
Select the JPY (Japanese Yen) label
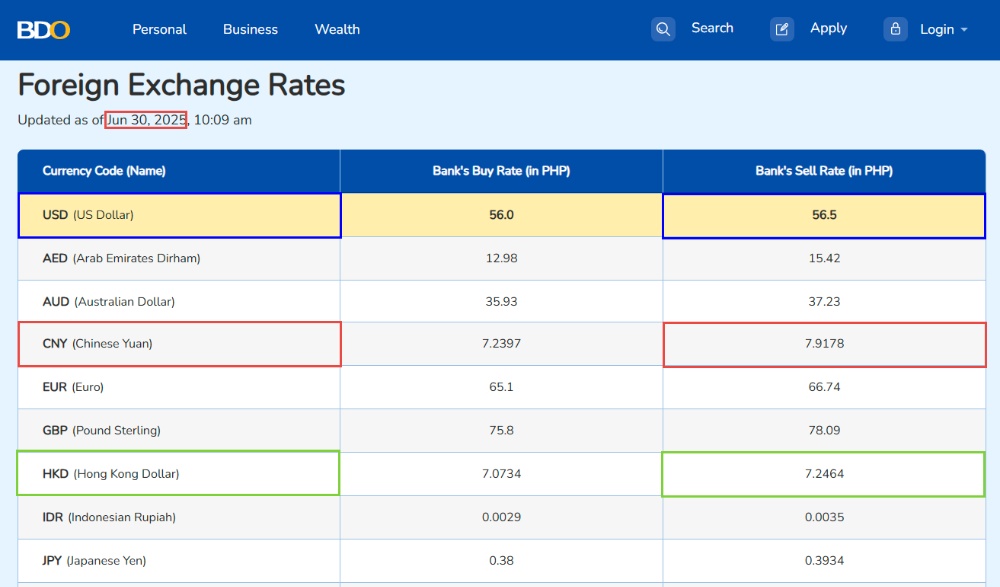pyautogui.click(x=94, y=561)
